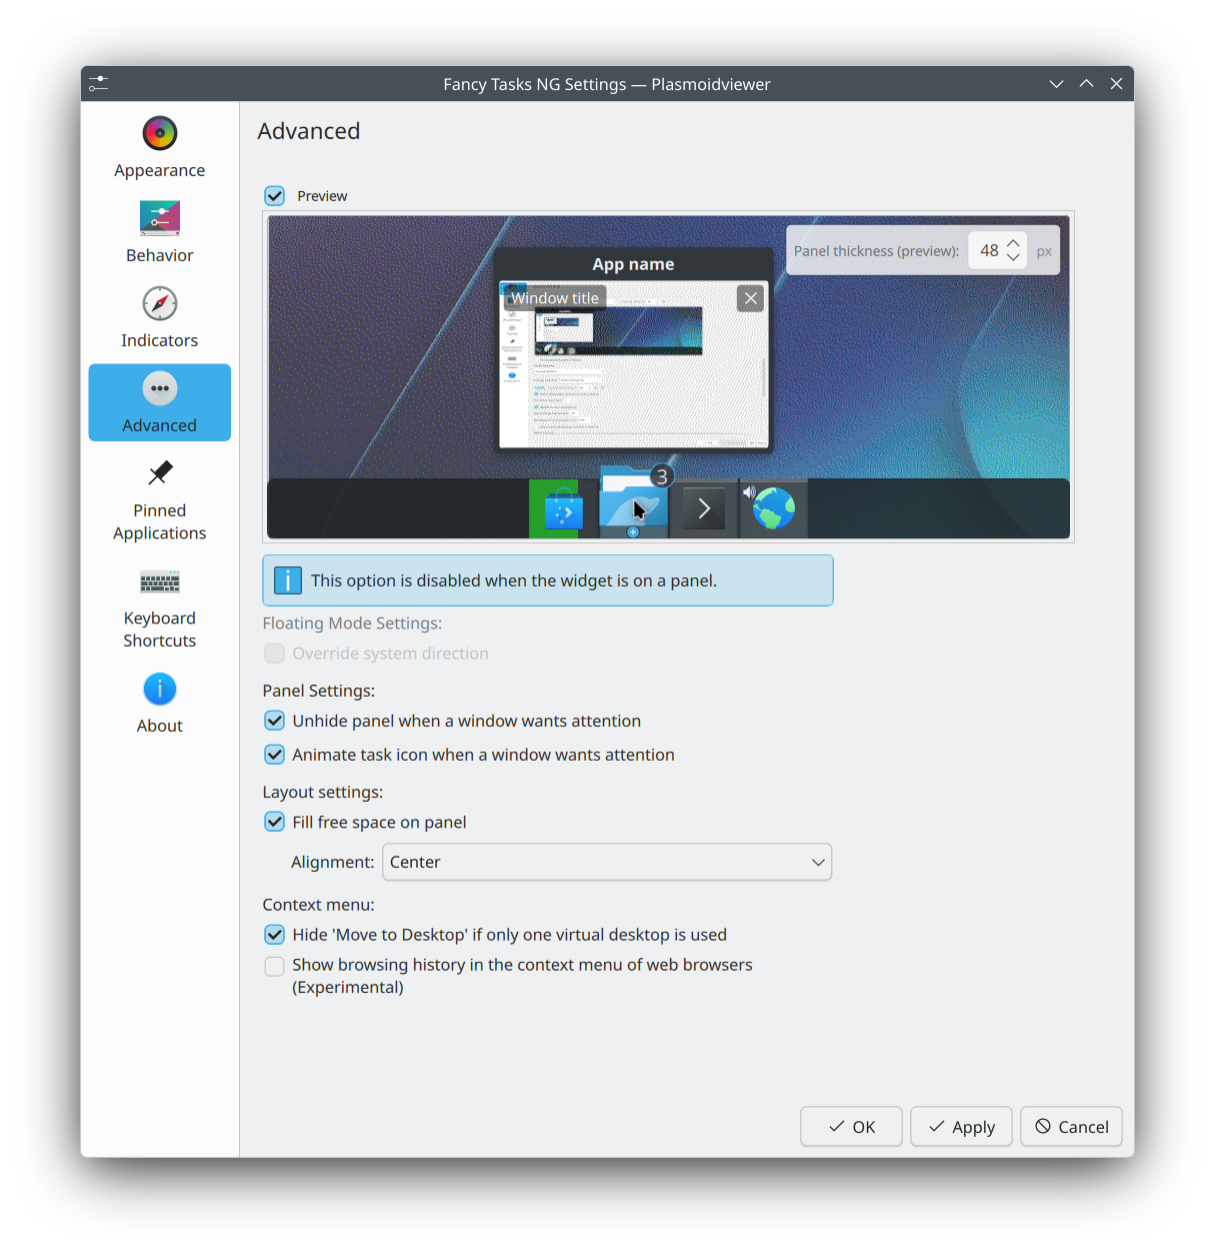Viewport: 1216px width, 1253px height.
Task: Click the globe browser icon in preview panel
Action: point(773,509)
